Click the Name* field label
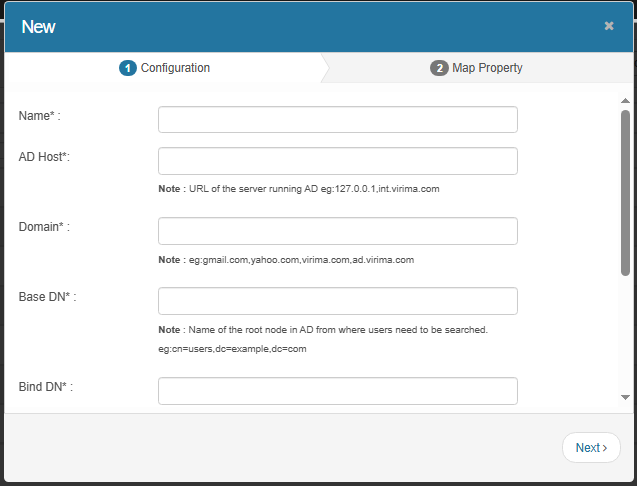Viewport: 637px width, 486px height. [x=40, y=116]
